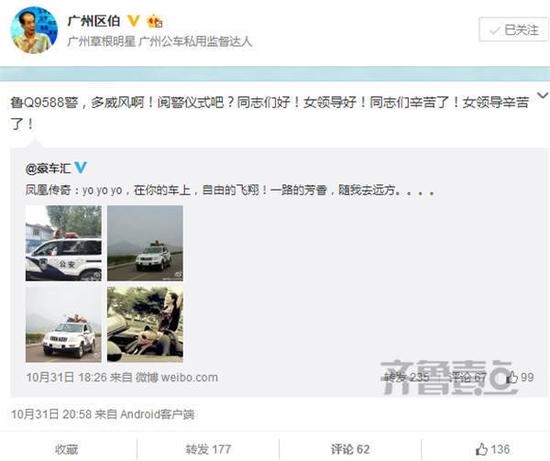550x461 pixels.
Task: Click the membership crown badge icon
Action: coord(155,21)
